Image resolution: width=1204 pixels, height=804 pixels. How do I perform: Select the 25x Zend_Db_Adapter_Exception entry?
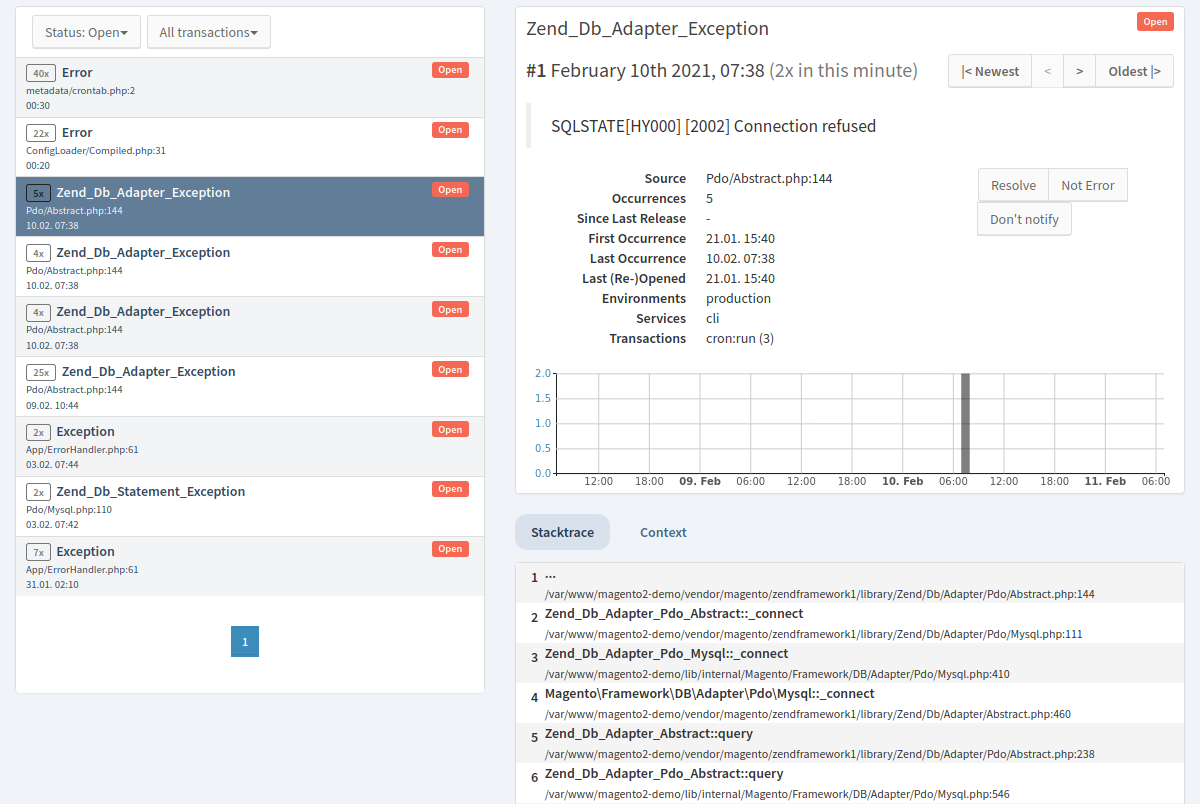point(250,387)
